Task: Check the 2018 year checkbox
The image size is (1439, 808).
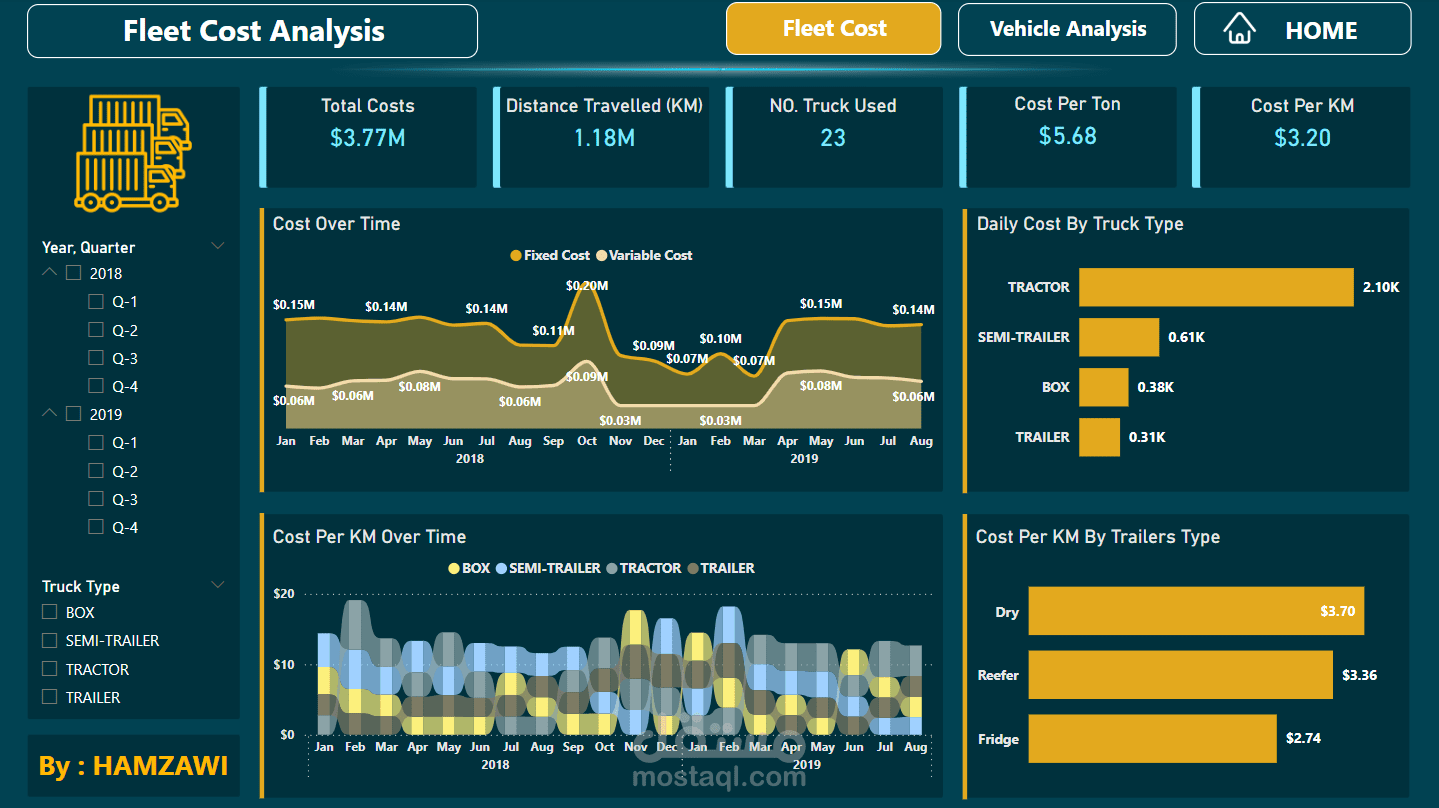Action: [x=72, y=272]
